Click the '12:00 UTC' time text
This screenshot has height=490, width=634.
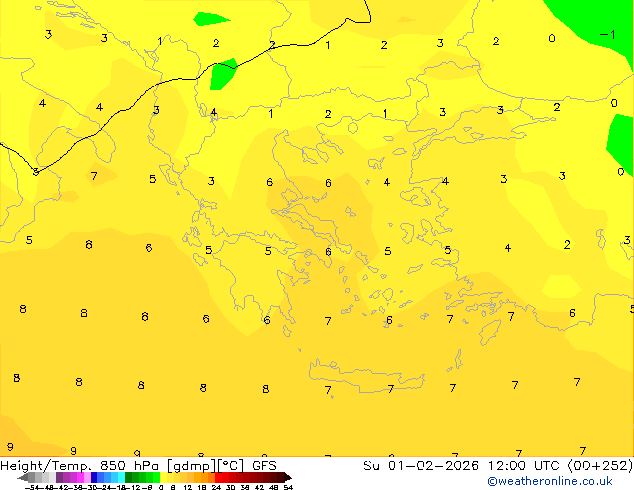[526, 466]
